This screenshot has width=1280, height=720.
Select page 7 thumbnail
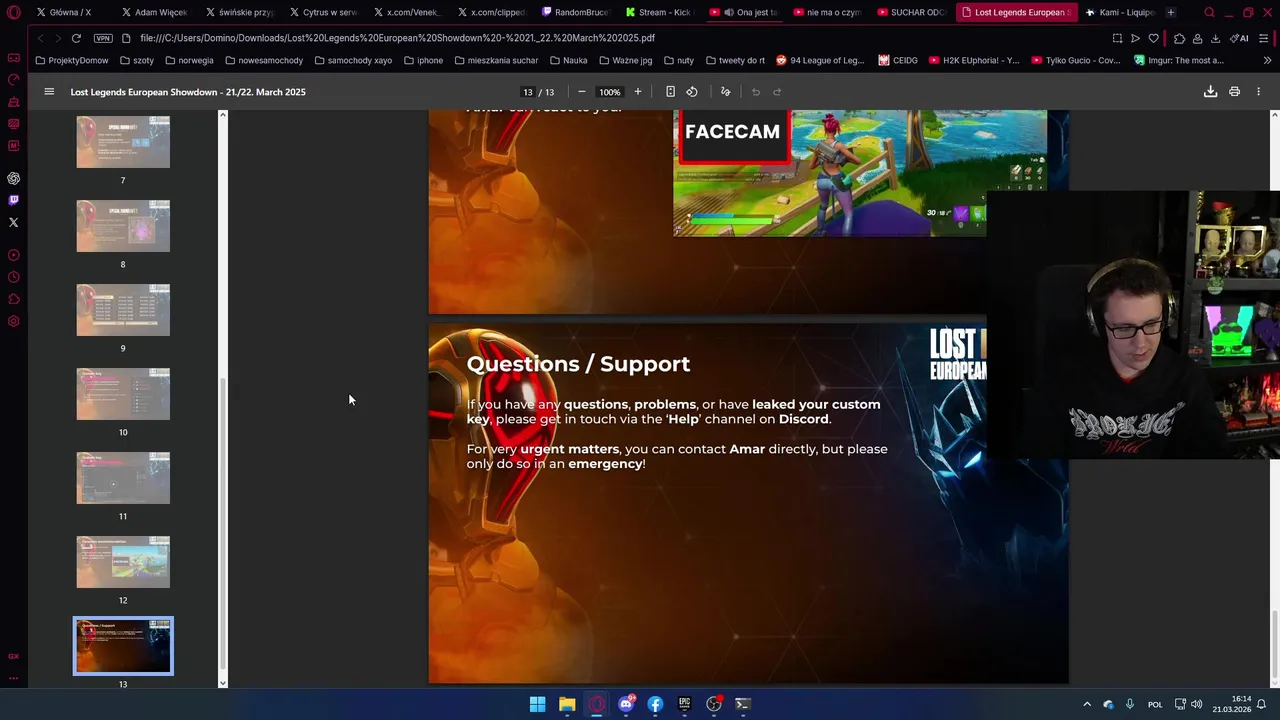point(123,141)
